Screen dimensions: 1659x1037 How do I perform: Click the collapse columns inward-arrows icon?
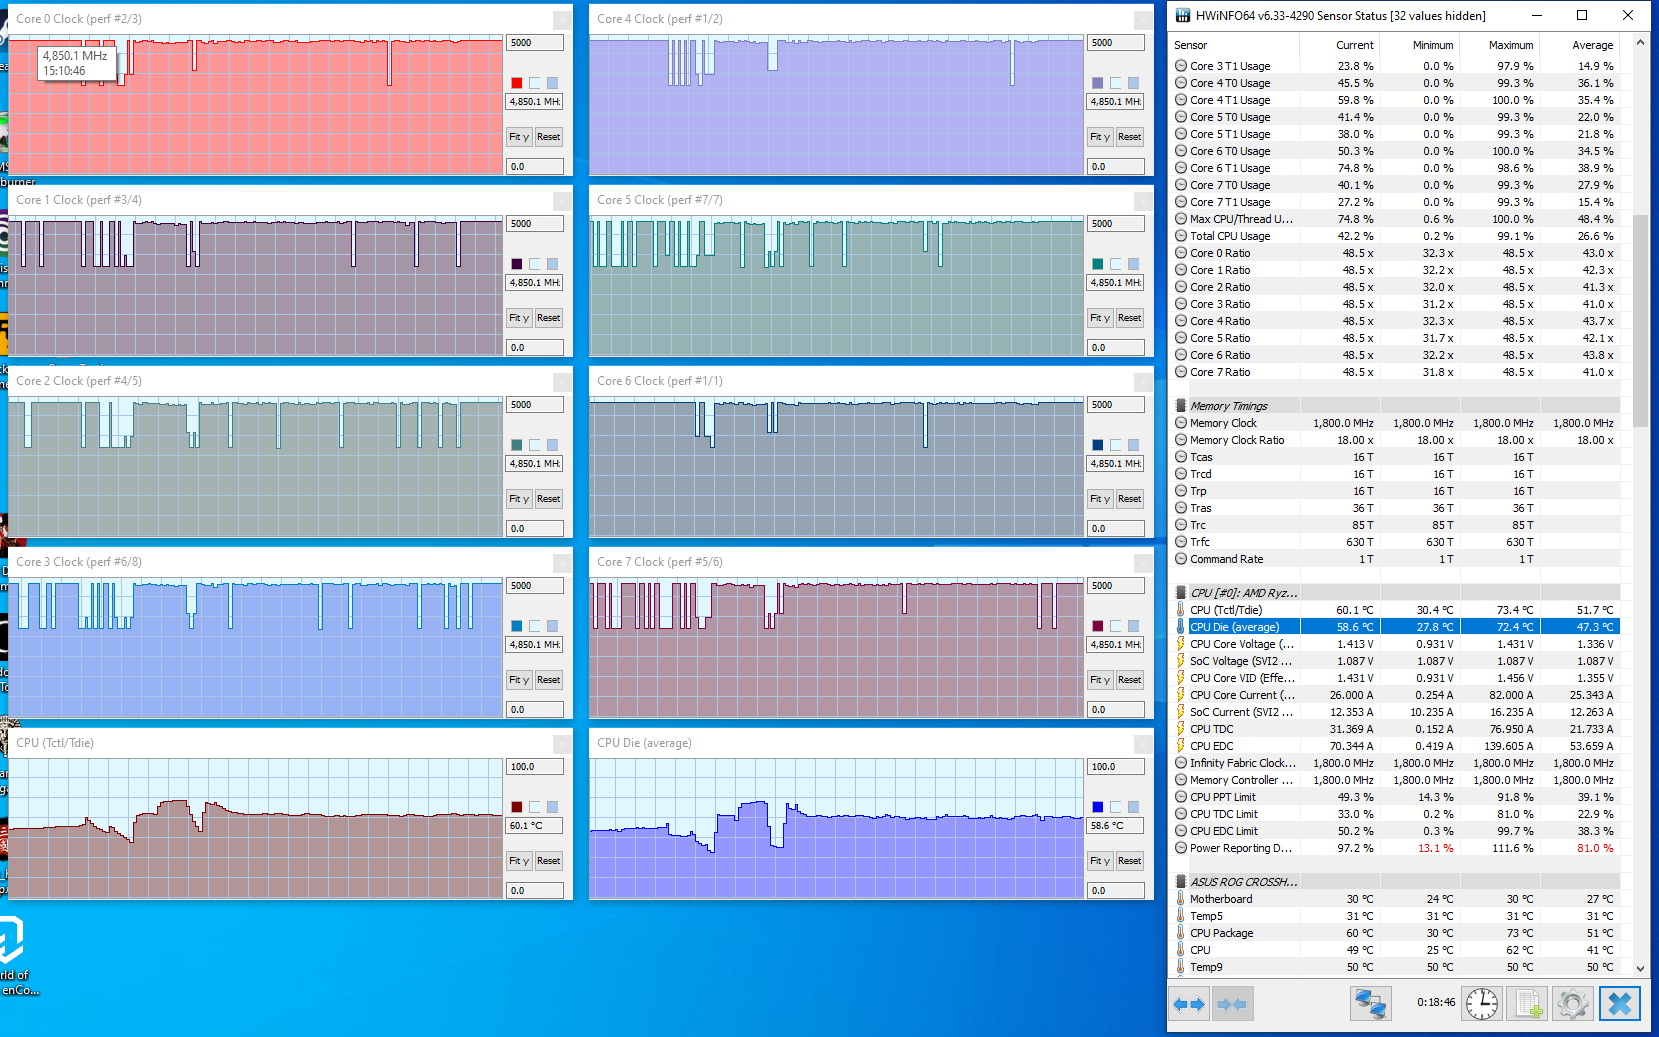click(x=1232, y=1004)
